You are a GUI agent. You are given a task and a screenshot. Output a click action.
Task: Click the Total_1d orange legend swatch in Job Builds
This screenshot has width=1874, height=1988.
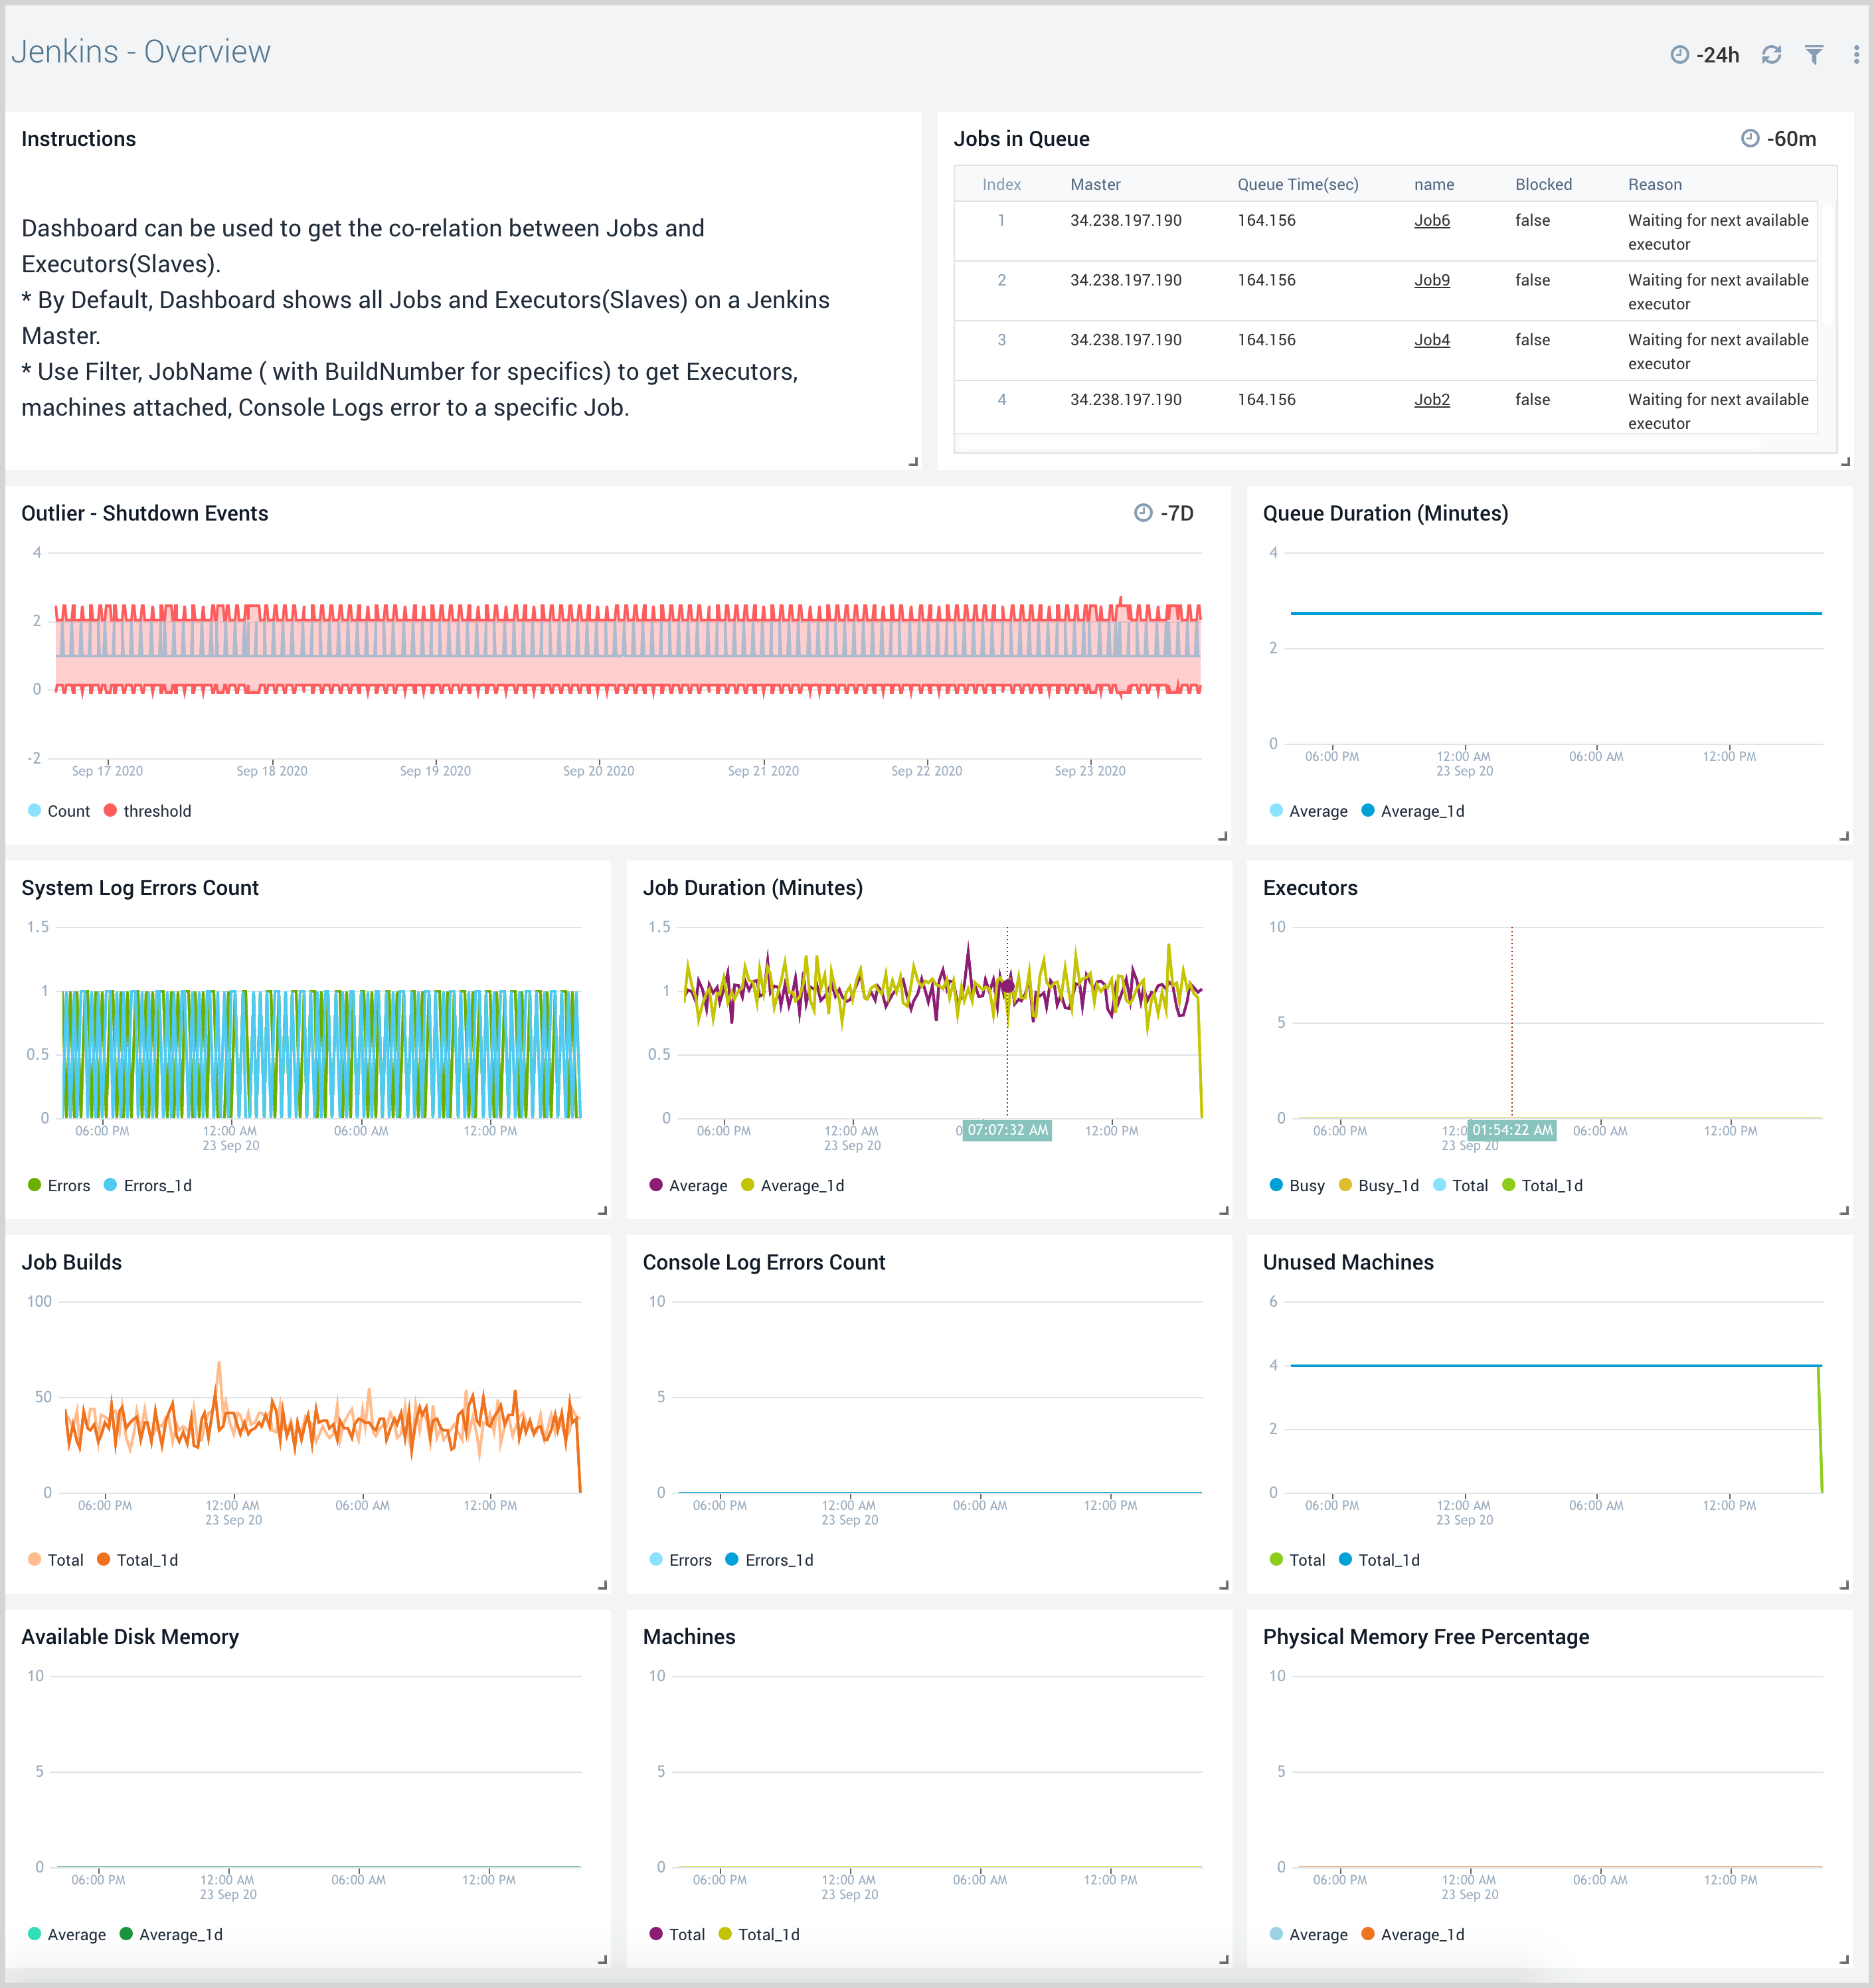click(104, 1559)
